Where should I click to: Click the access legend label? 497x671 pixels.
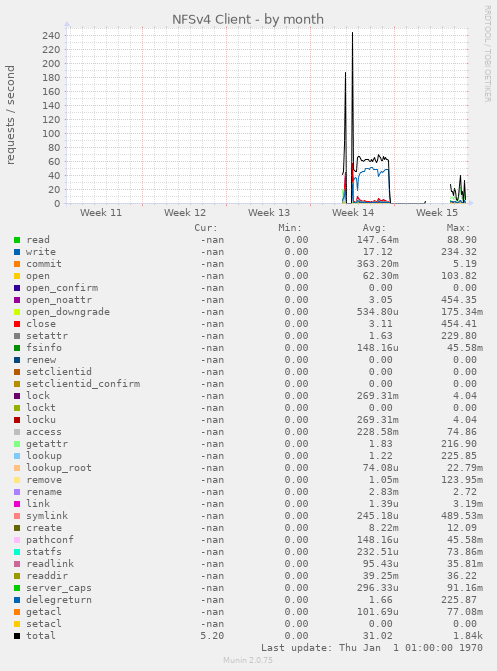(44, 432)
